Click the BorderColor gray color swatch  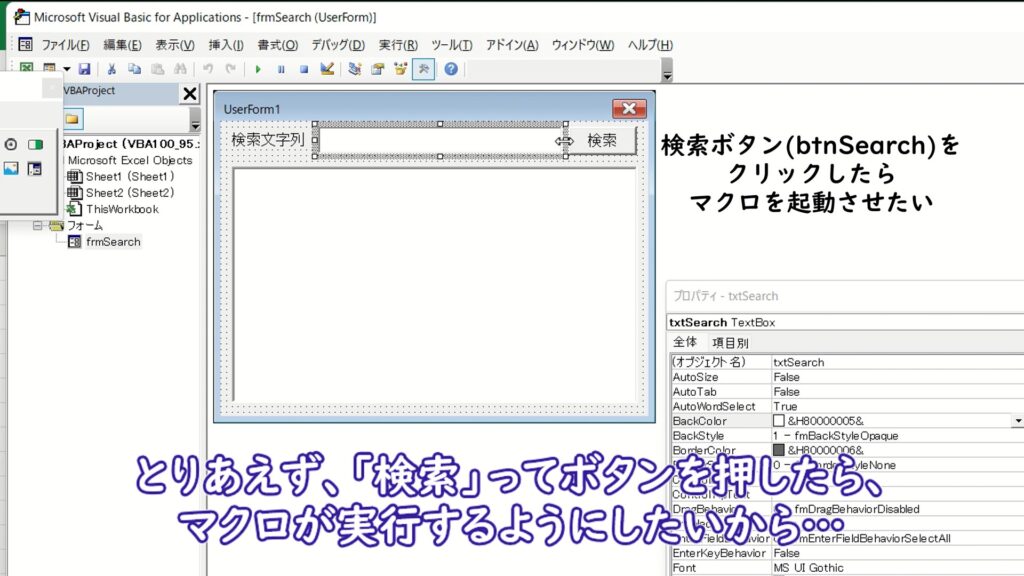click(x=779, y=450)
